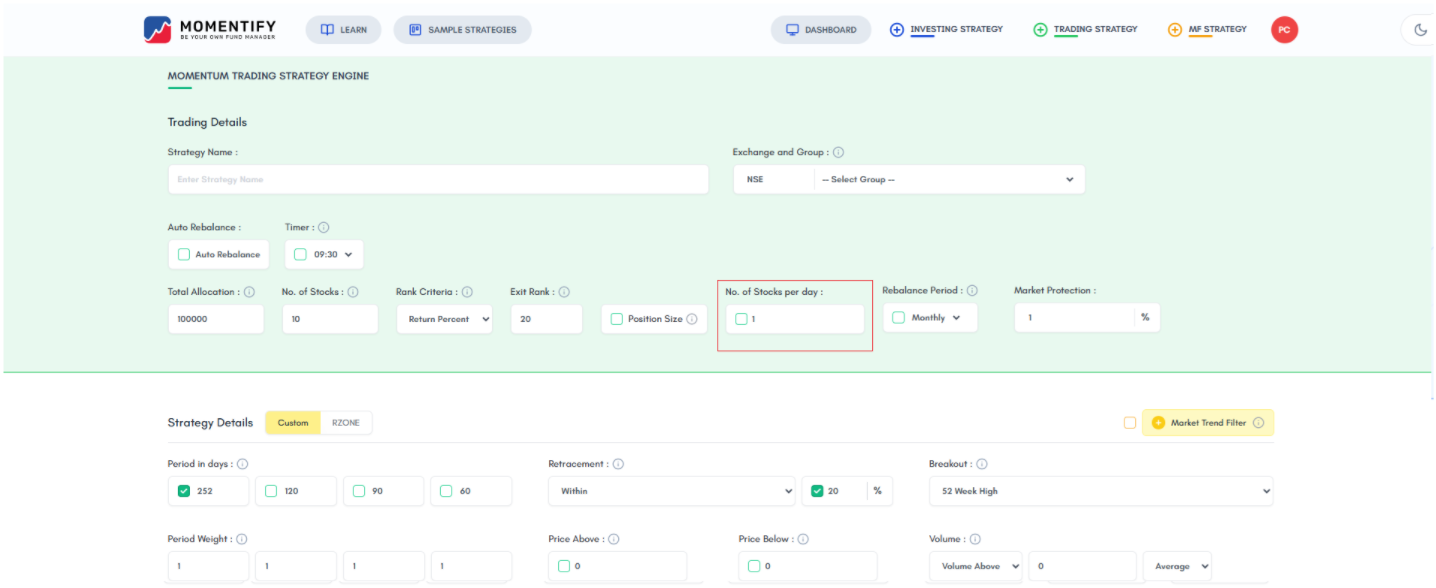
Task: Go to the Dashboard
Action: point(820,30)
